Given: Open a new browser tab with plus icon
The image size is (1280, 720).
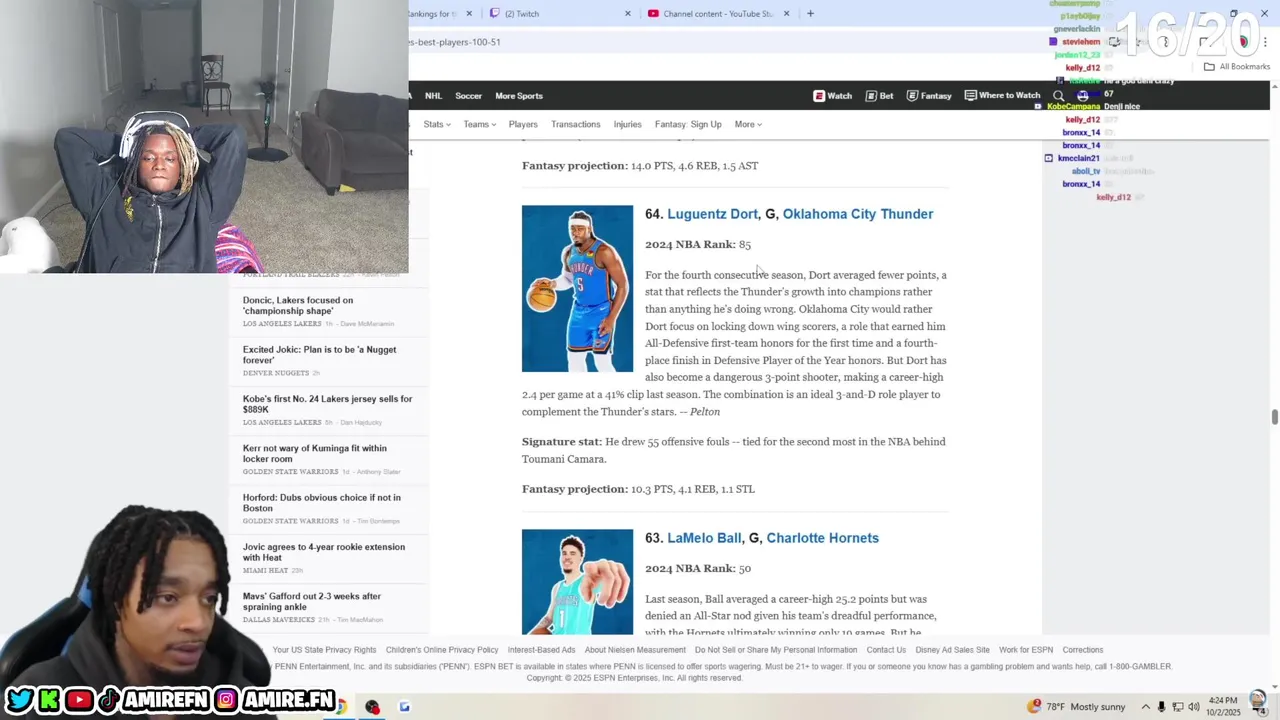Looking at the screenshot, I should coord(810,14).
